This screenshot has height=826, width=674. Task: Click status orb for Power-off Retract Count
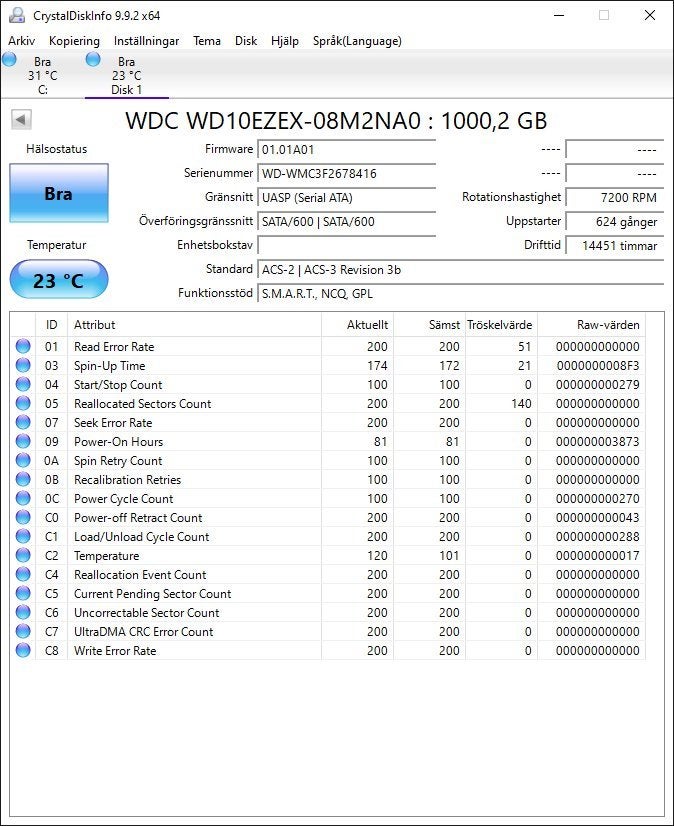(x=23, y=517)
